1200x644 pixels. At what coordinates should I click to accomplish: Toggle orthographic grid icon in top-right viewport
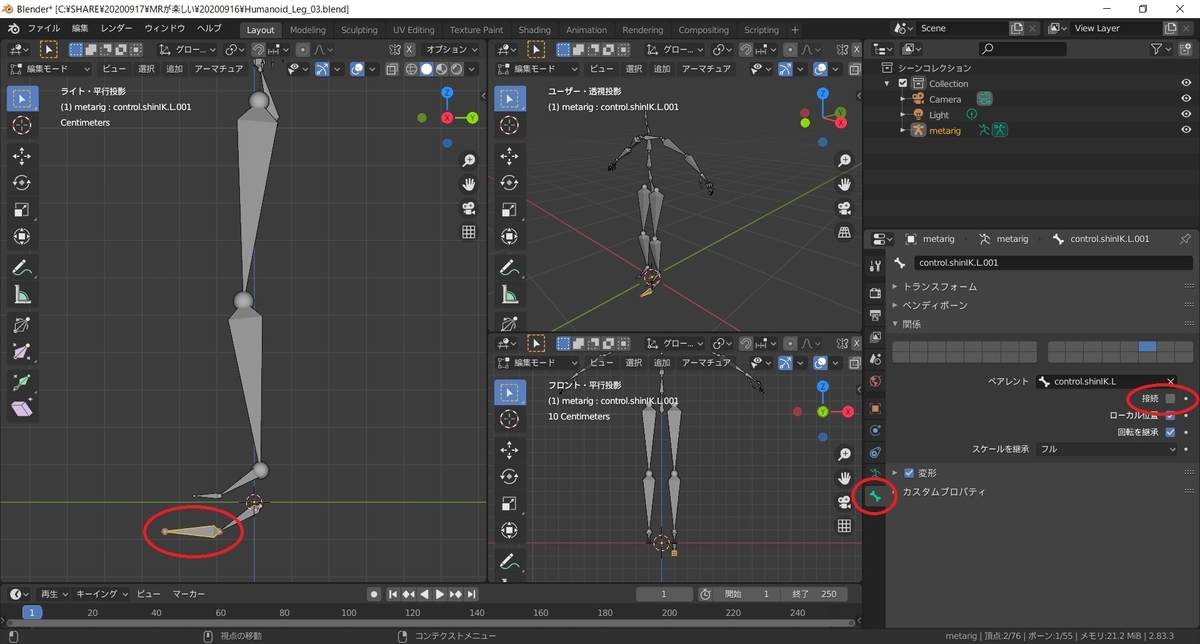point(845,232)
